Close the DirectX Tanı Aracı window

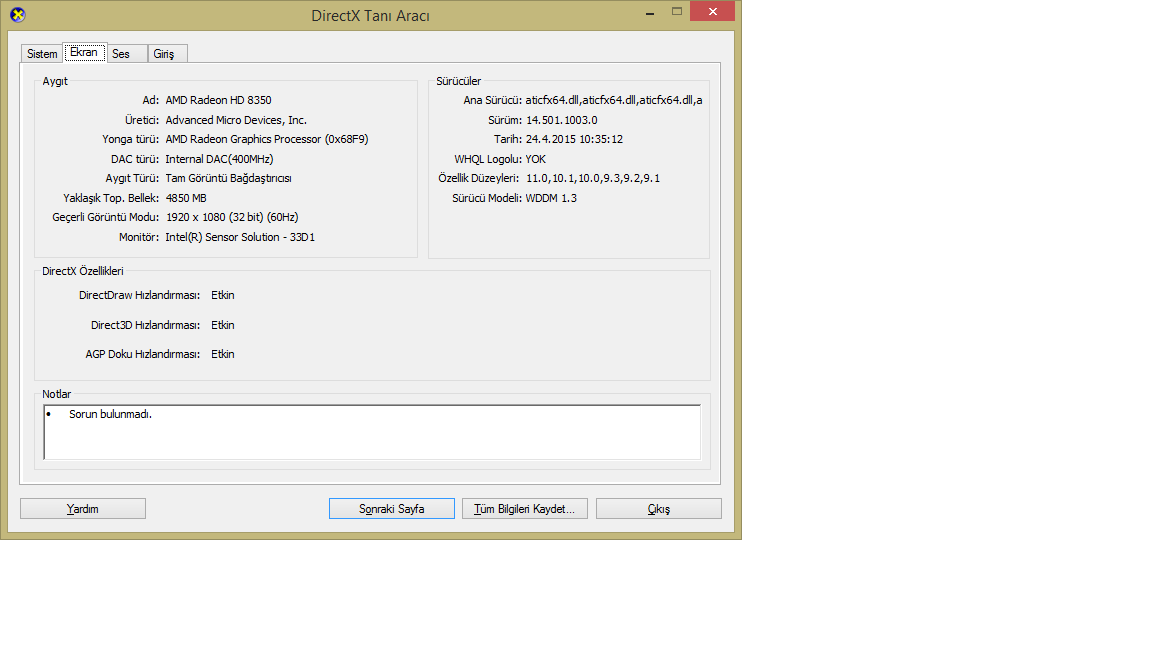(x=712, y=11)
